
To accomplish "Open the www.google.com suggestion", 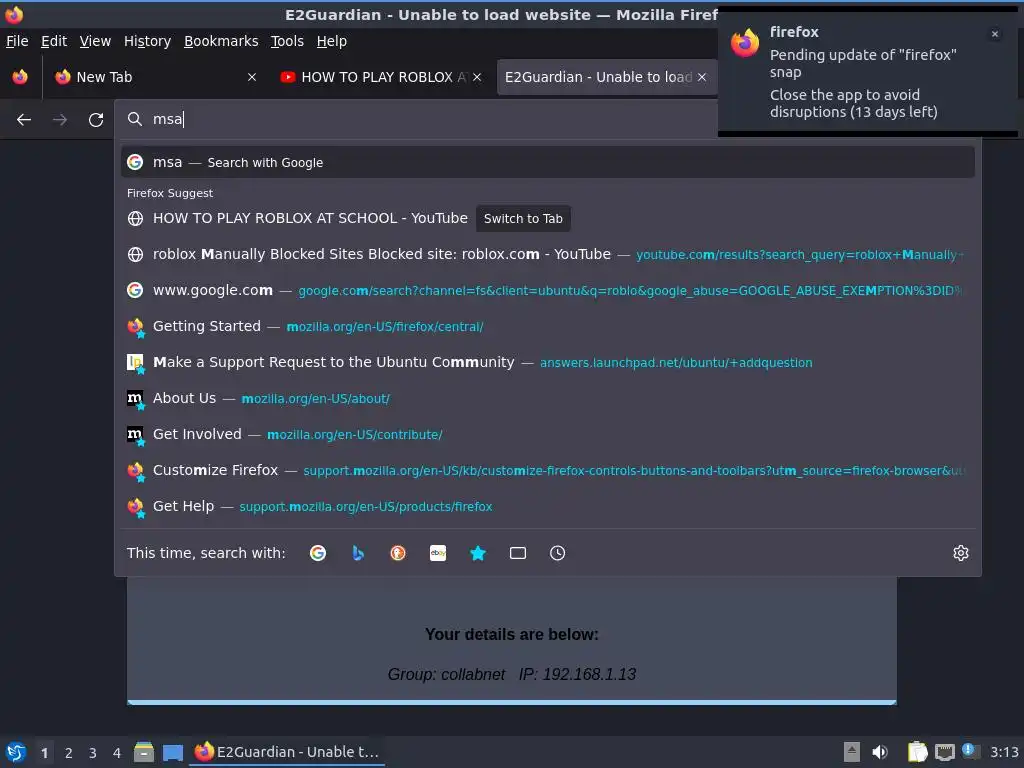I will point(548,290).
